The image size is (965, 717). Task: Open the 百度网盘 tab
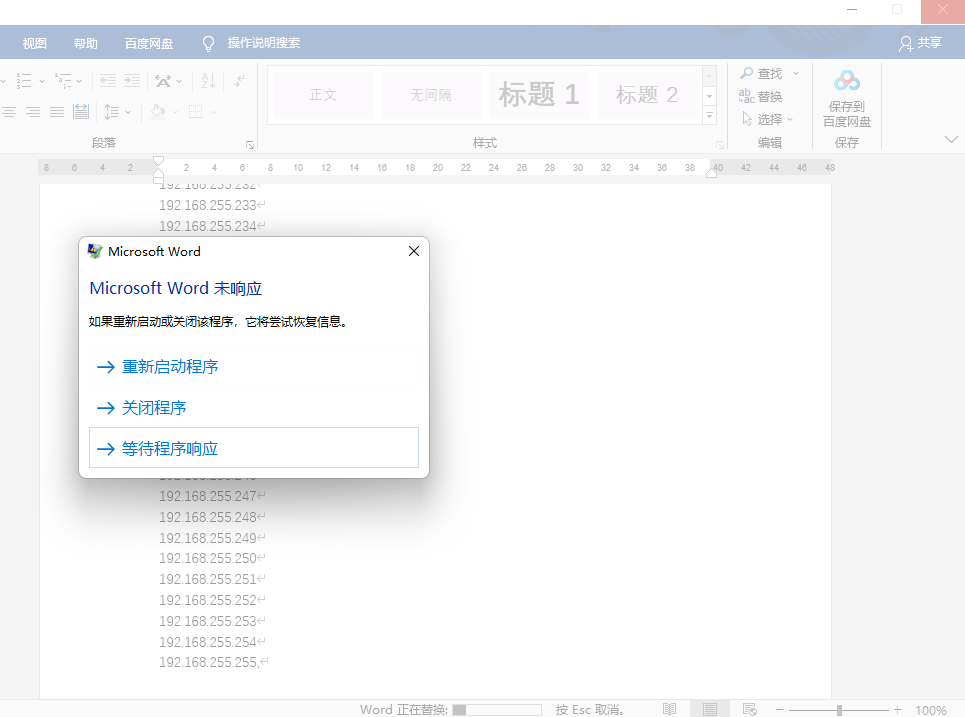(x=149, y=43)
